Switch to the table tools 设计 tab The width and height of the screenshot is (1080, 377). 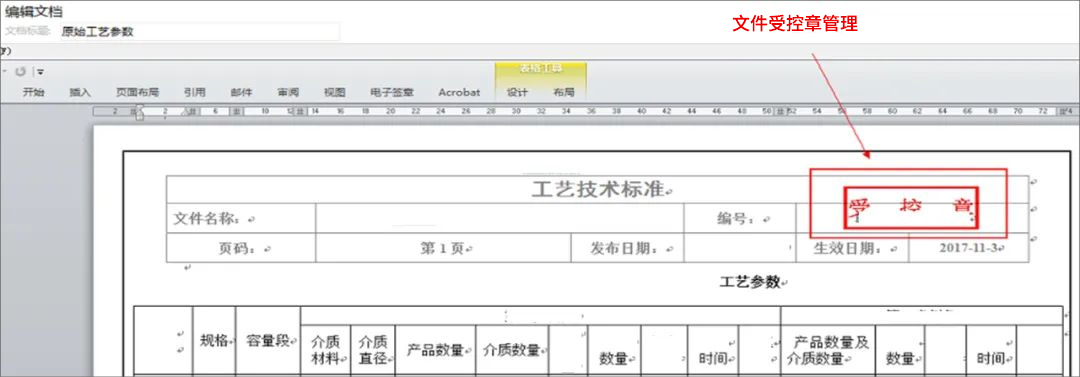(517, 92)
